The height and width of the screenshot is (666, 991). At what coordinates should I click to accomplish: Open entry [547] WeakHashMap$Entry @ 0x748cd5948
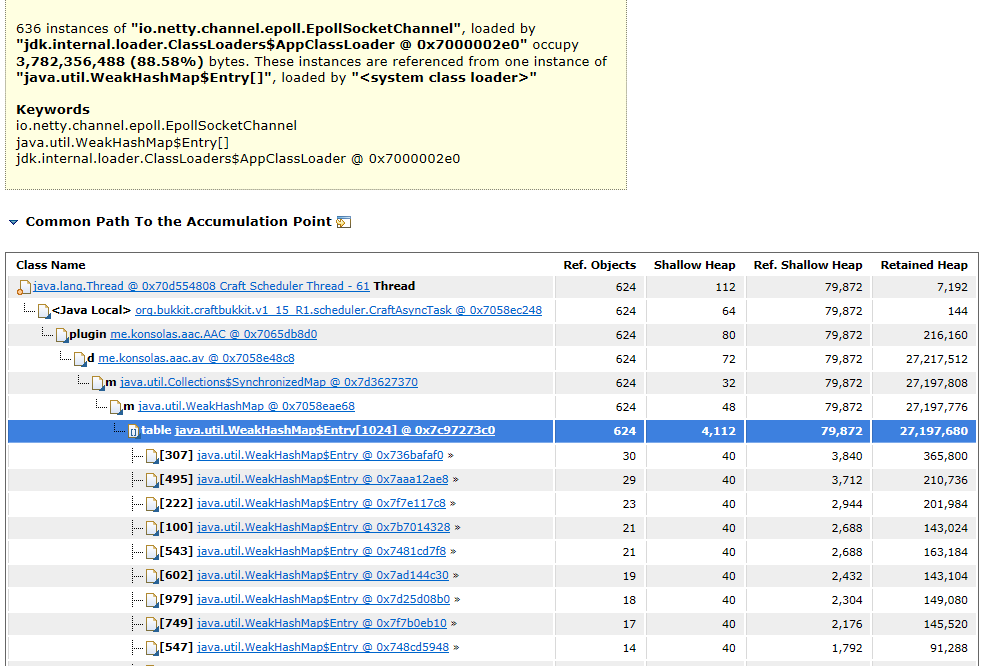click(x=323, y=647)
